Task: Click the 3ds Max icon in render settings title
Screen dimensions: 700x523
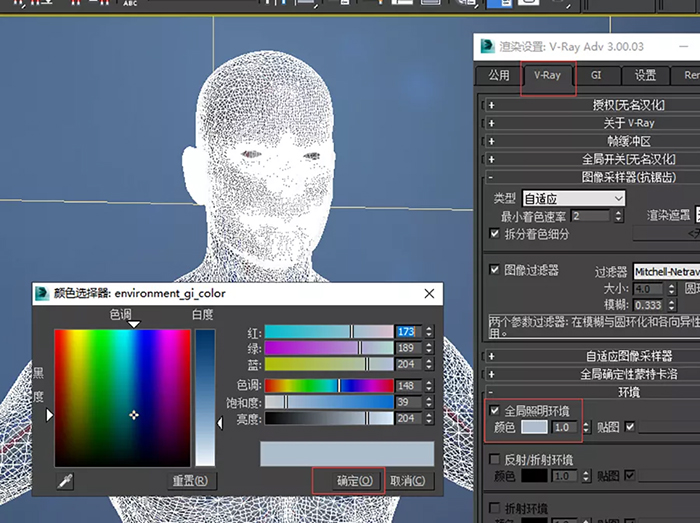Action: tap(488, 46)
